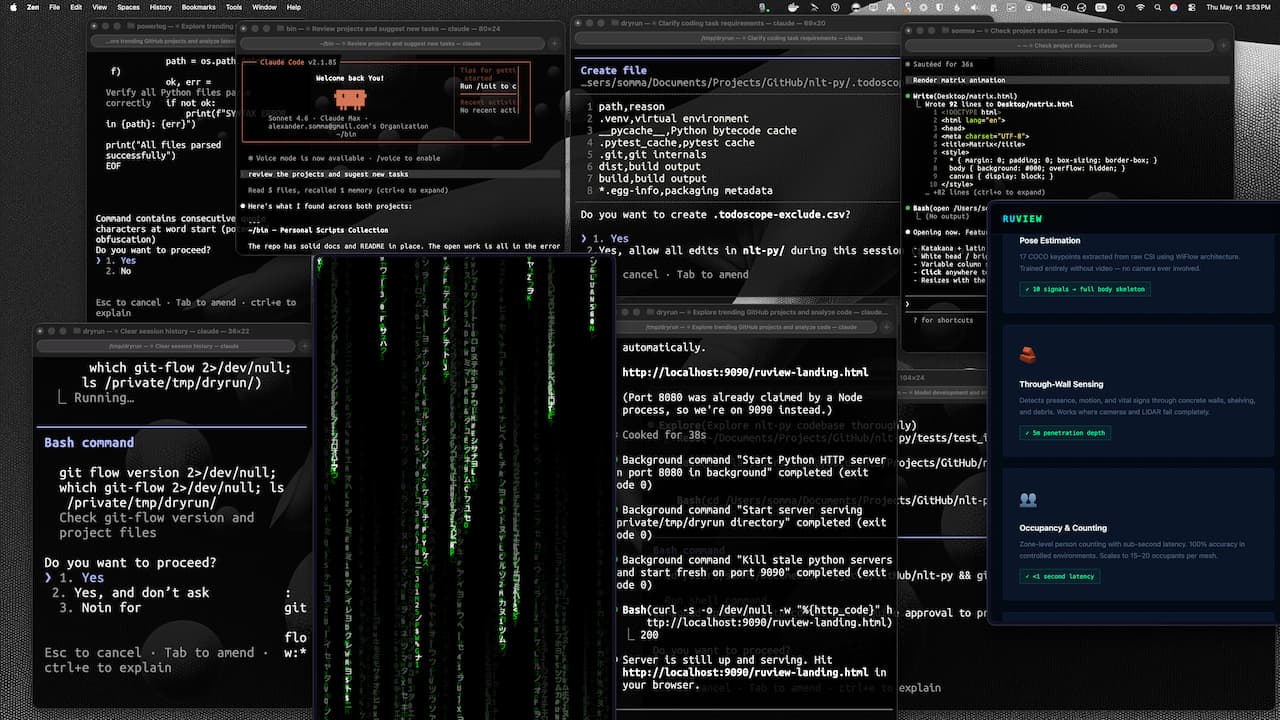Click the '5m penetration depth' badge
The image size is (1280, 720).
[1065, 433]
